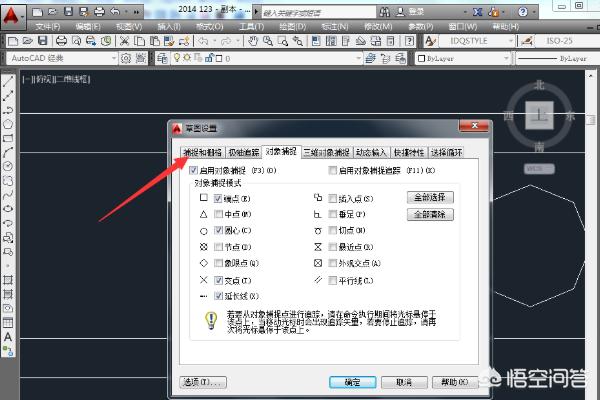Switch to the 捕捉和栅格 tab

201,152
